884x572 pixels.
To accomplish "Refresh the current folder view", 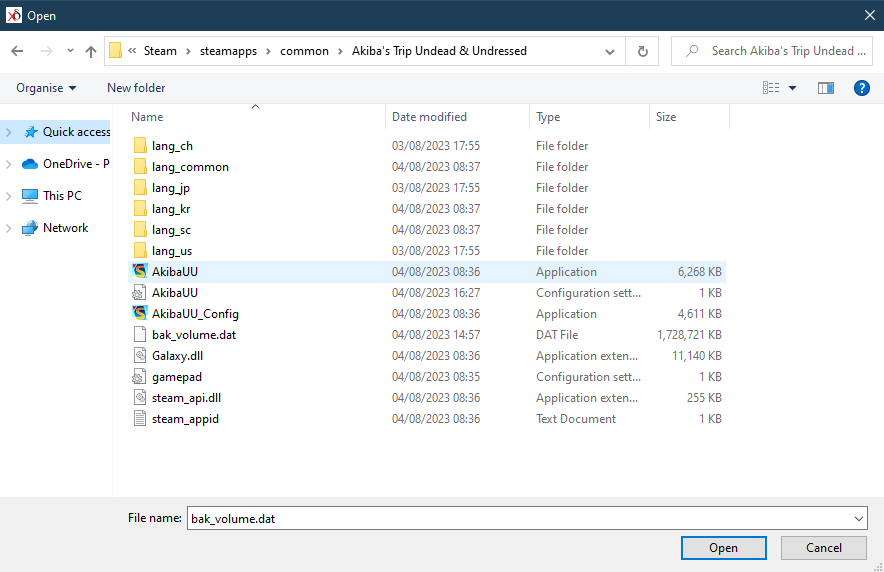I will [x=642, y=51].
